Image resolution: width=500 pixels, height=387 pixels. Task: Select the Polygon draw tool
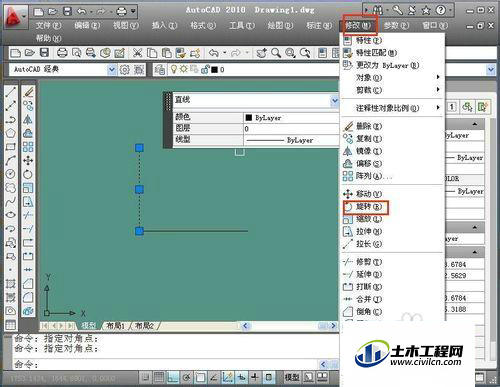(11, 133)
